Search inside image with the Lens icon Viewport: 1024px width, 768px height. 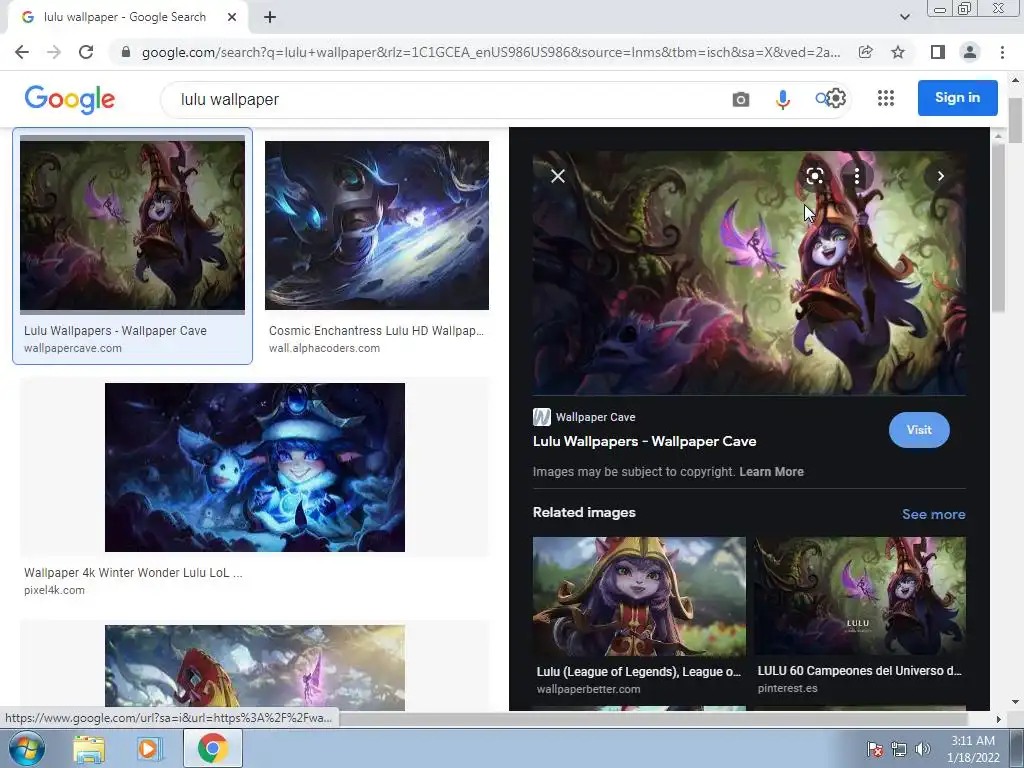pyautogui.click(x=814, y=176)
